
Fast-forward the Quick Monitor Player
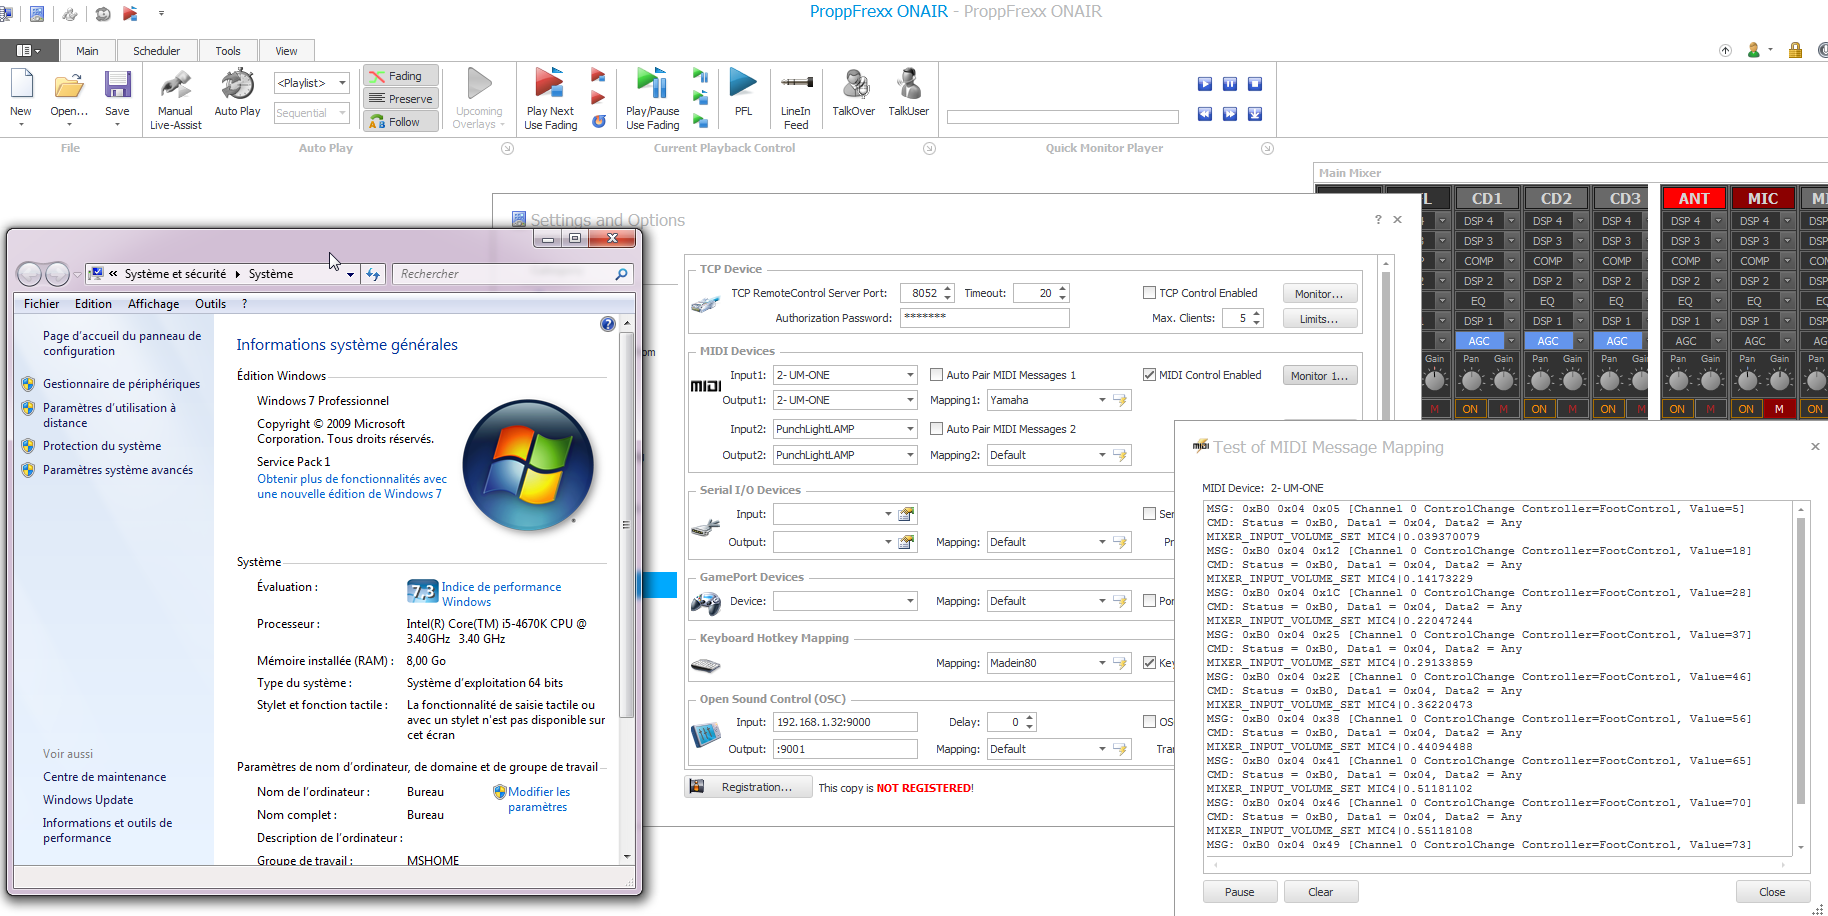tap(1230, 114)
